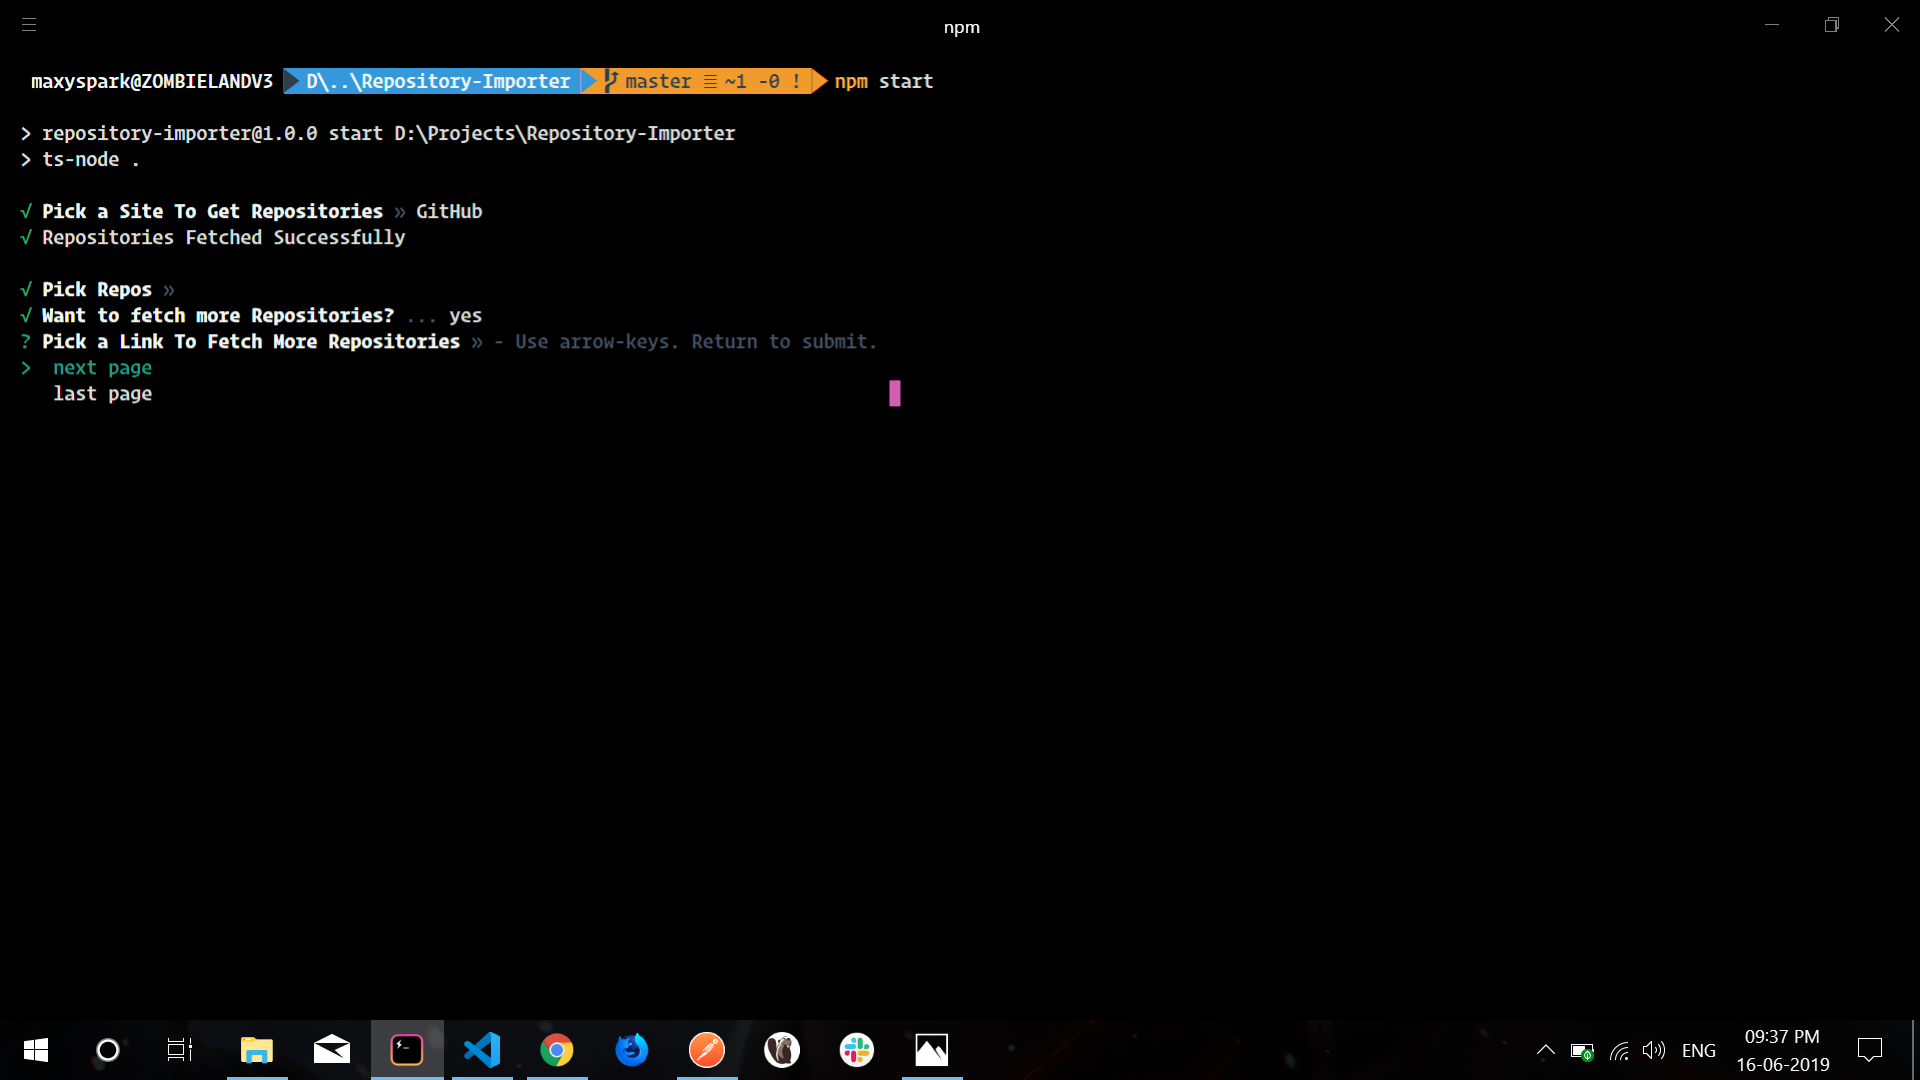Screen dimensions: 1920x1080
Task: Minimize the npm terminal window
Action: coord(1772,25)
